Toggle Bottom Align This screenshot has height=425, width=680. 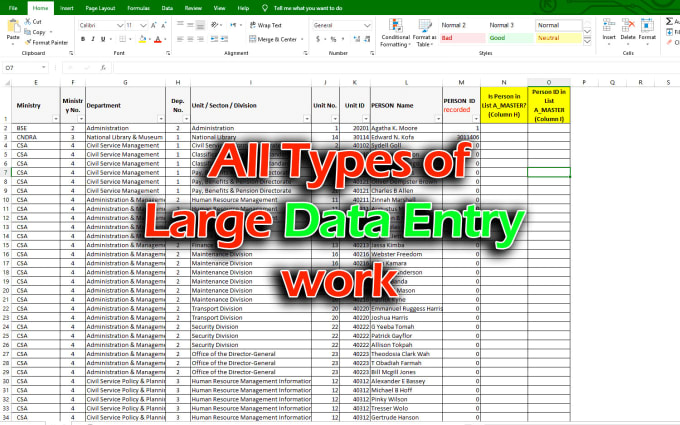point(200,25)
